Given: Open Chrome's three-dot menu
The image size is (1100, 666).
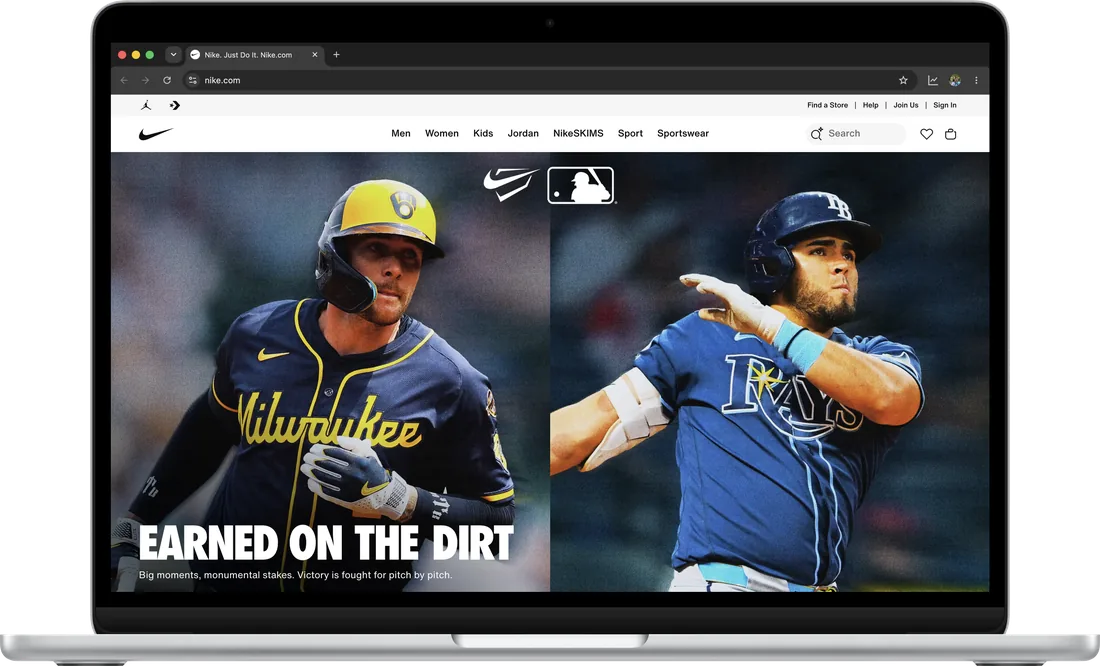Looking at the screenshot, I should point(976,81).
